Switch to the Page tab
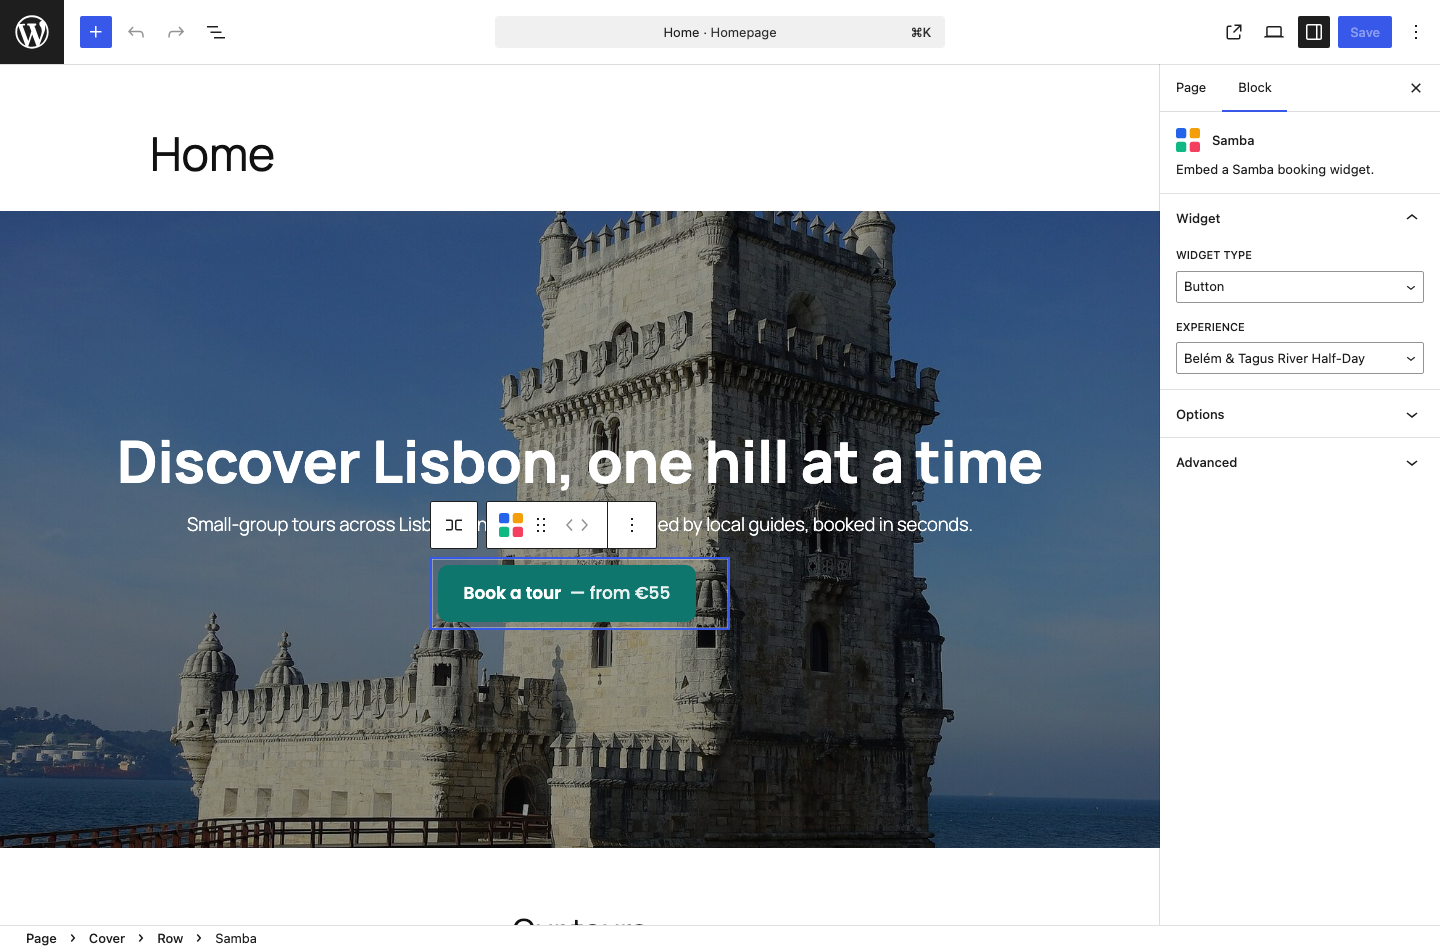 coord(1191,88)
